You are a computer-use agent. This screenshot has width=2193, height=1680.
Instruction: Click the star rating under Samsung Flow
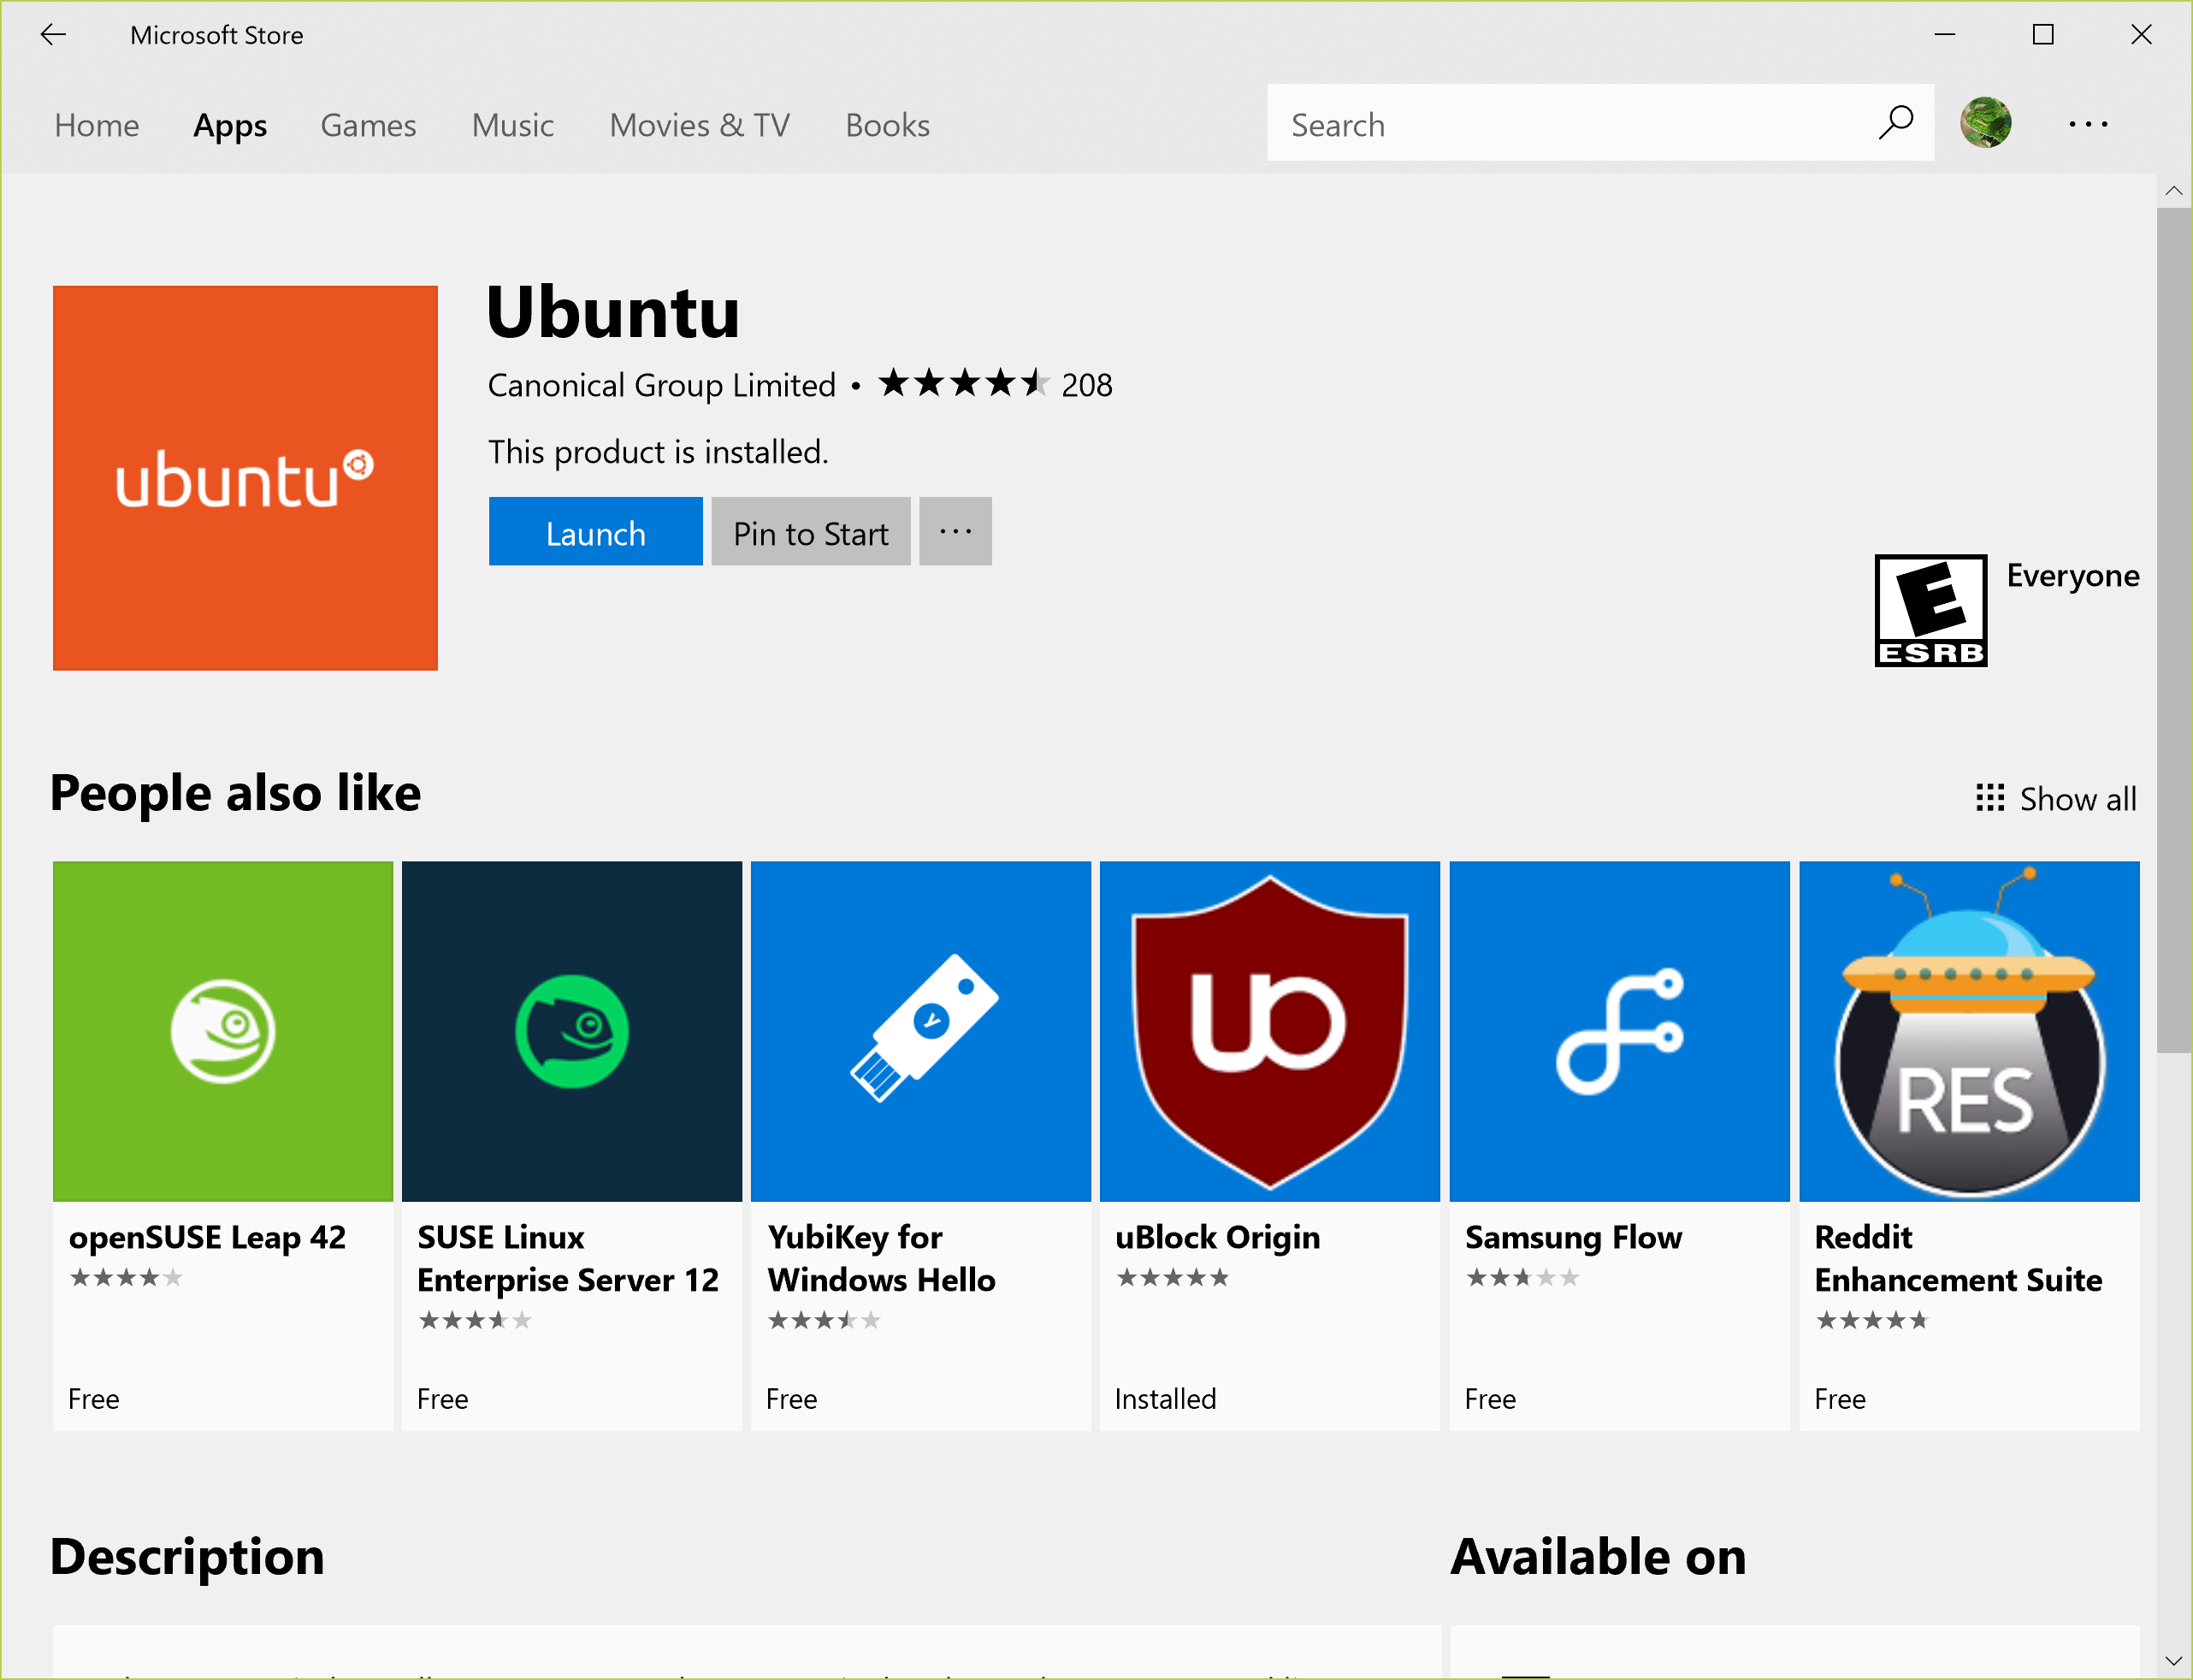pyautogui.click(x=1522, y=1277)
